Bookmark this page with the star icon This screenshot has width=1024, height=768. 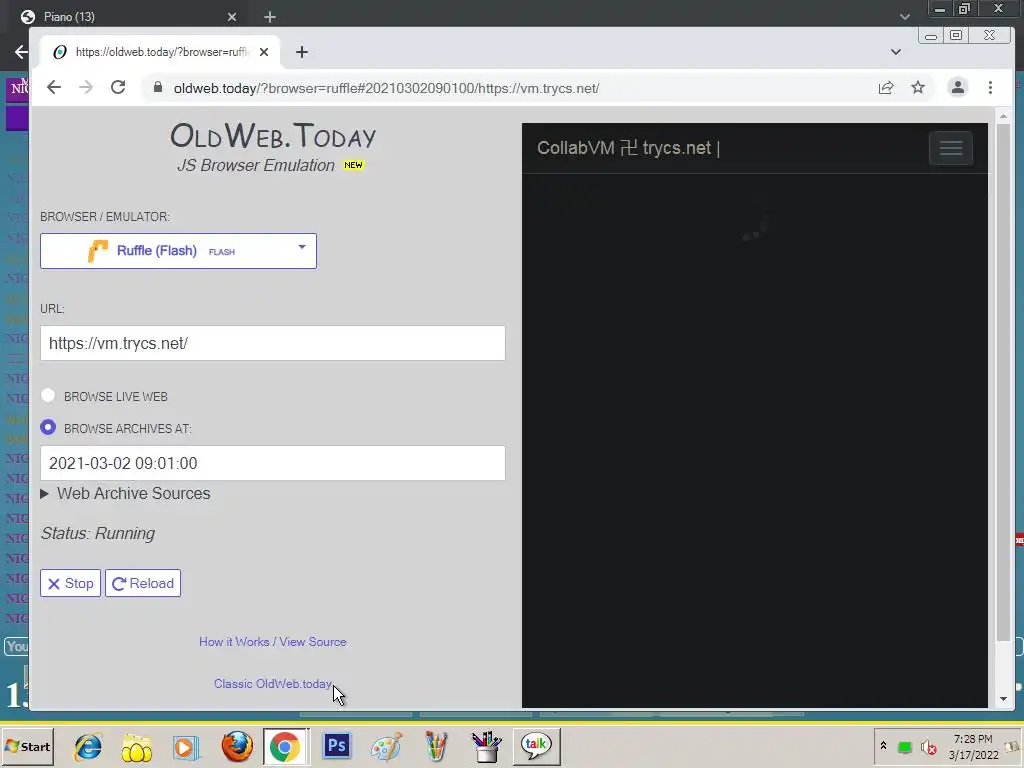918,88
